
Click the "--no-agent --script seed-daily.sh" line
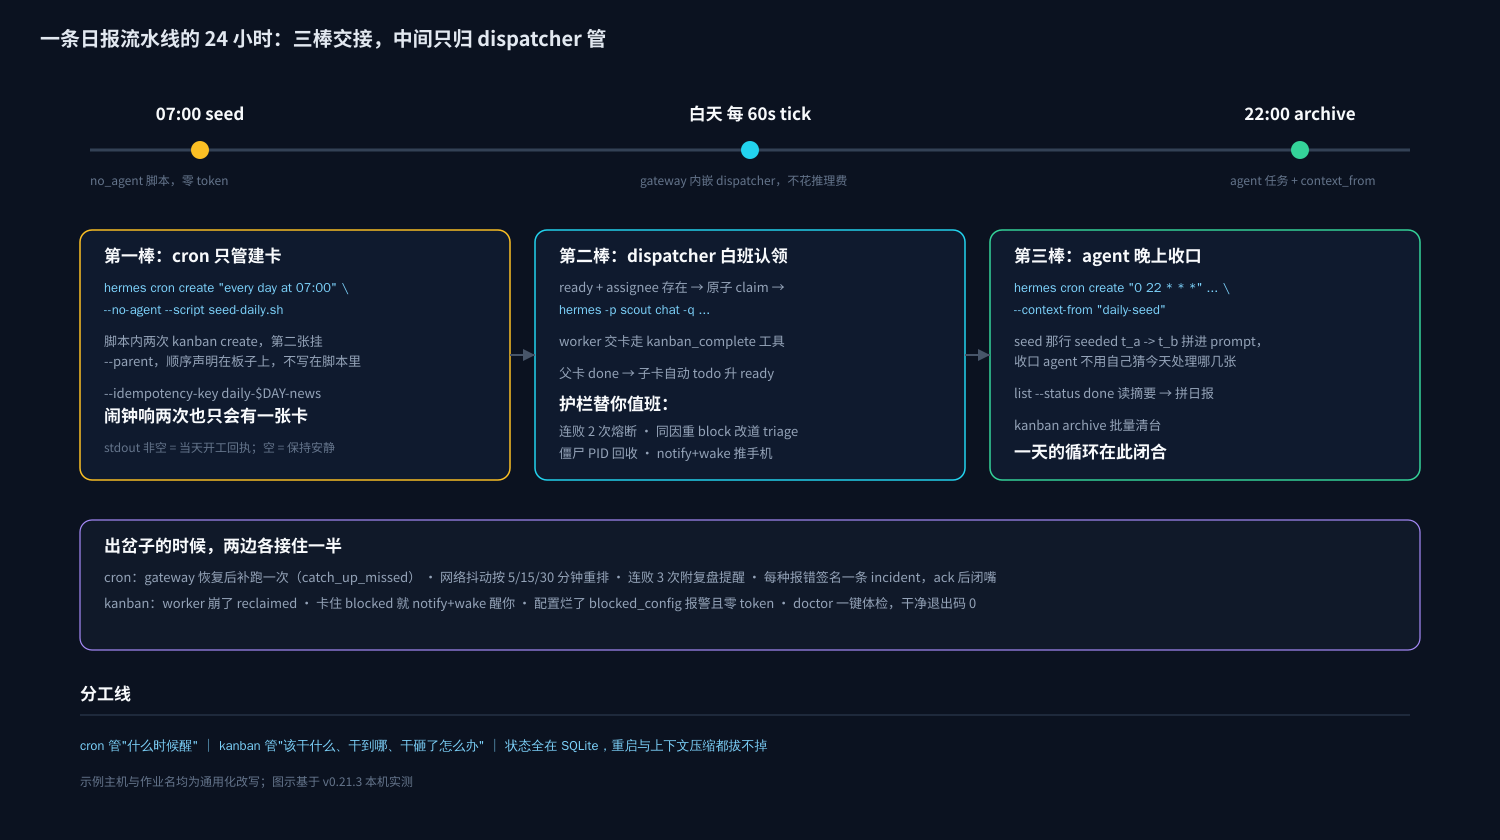click(194, 310)
